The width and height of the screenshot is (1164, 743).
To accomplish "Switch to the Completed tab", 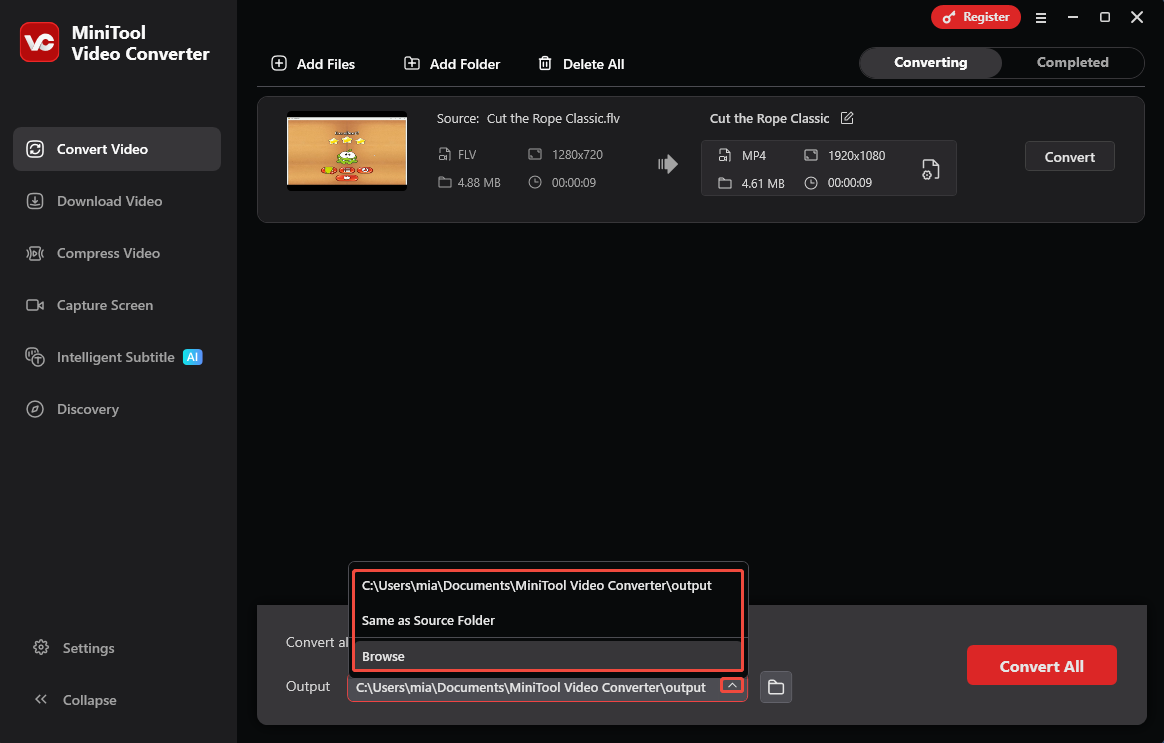I will 1071,62.
